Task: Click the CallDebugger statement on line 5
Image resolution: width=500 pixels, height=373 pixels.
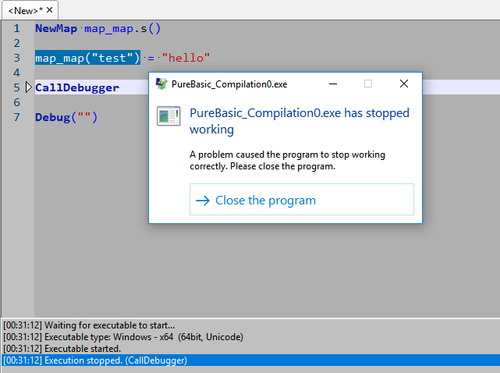Action: (77, 88)
